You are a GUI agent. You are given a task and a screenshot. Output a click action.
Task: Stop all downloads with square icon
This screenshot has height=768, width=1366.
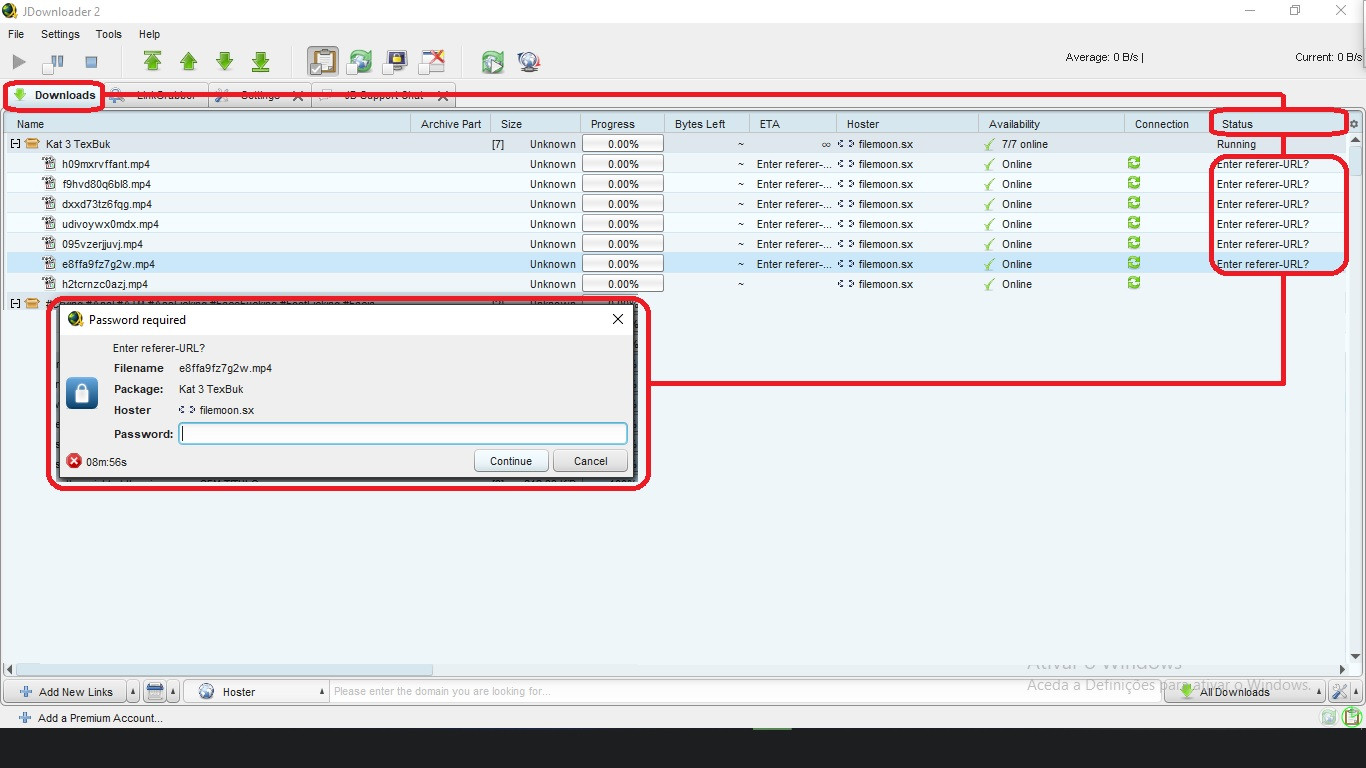pyautogui.click(x=91, y=62)
